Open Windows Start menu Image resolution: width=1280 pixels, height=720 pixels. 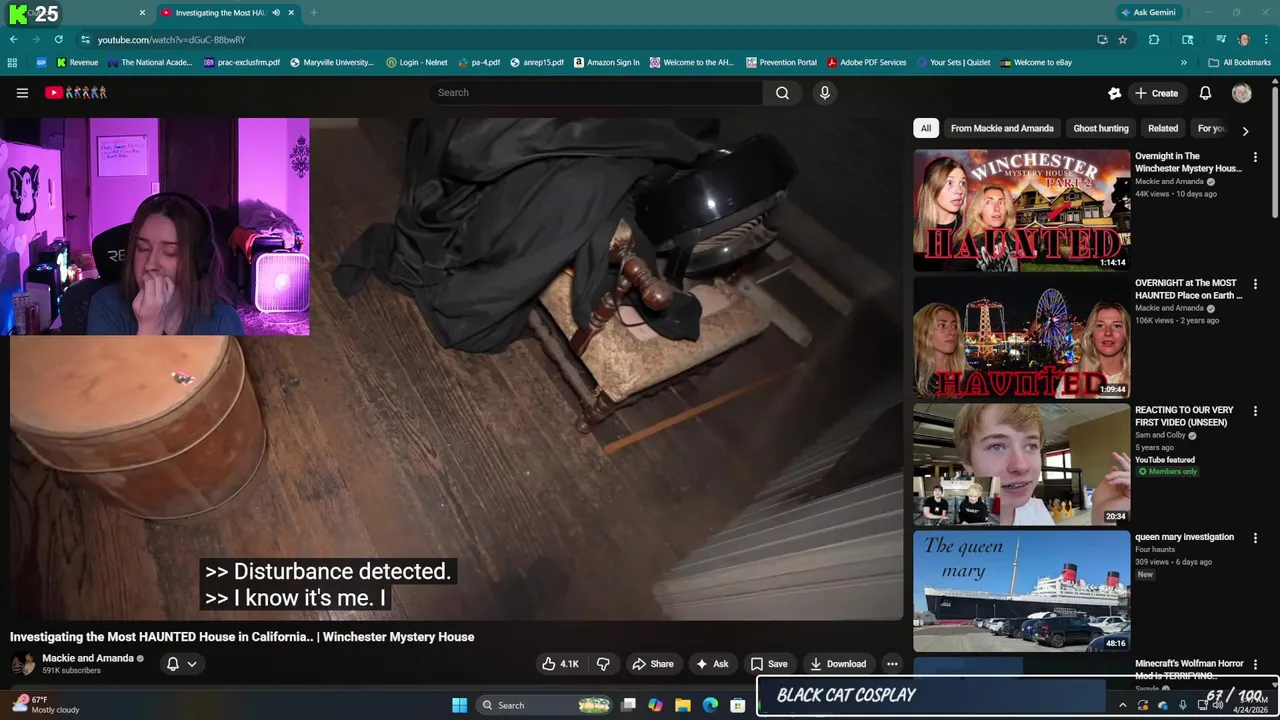click(x=459, y=705)
